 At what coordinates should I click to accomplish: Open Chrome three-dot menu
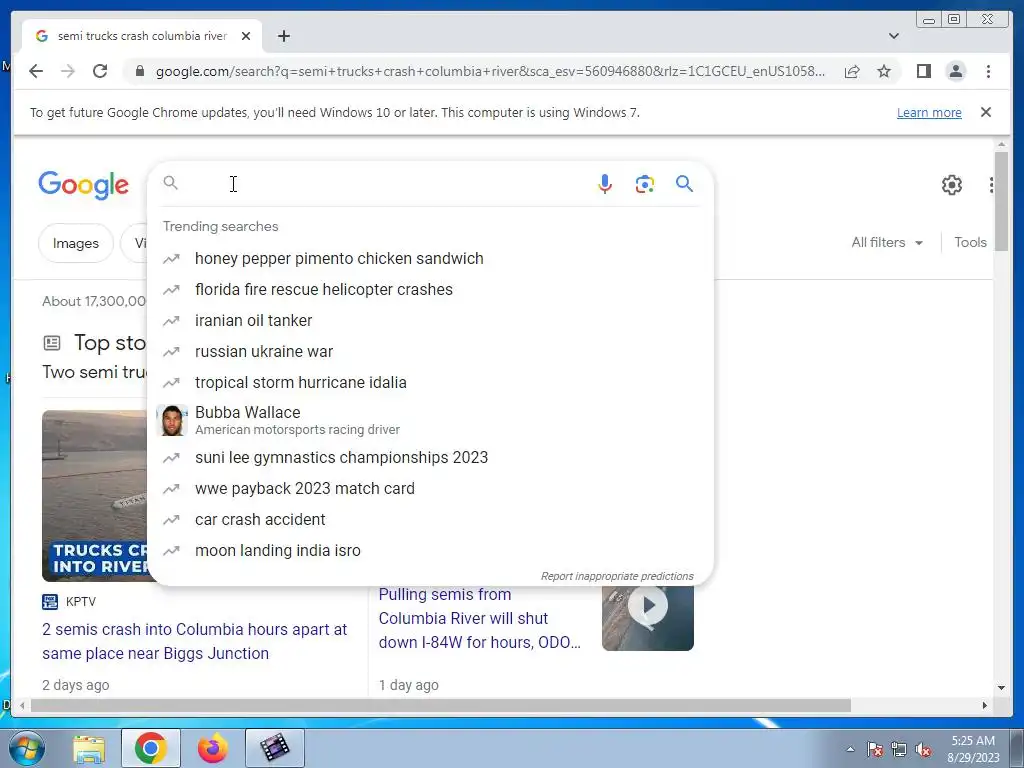point(988,71)
